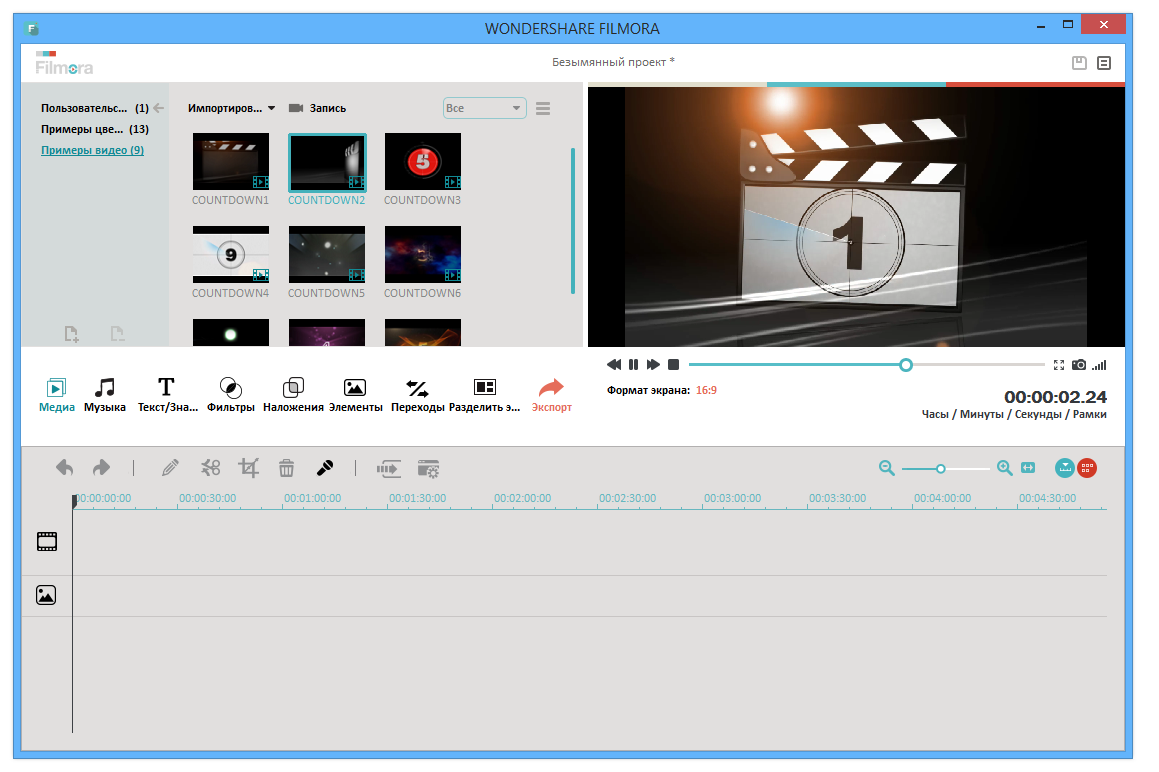1159x772 pixels.
Task: Open Примеры видео (9) link
Action: pos(92,150)
